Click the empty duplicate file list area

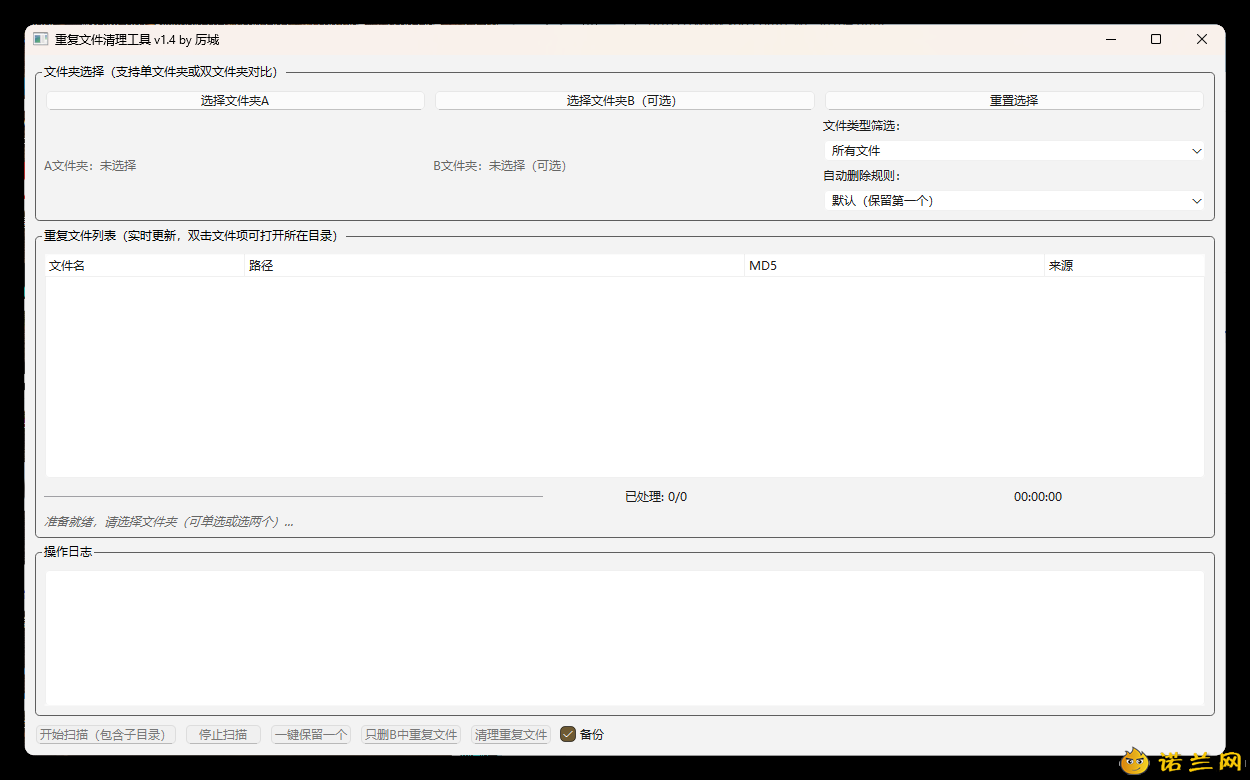[625, 377]
